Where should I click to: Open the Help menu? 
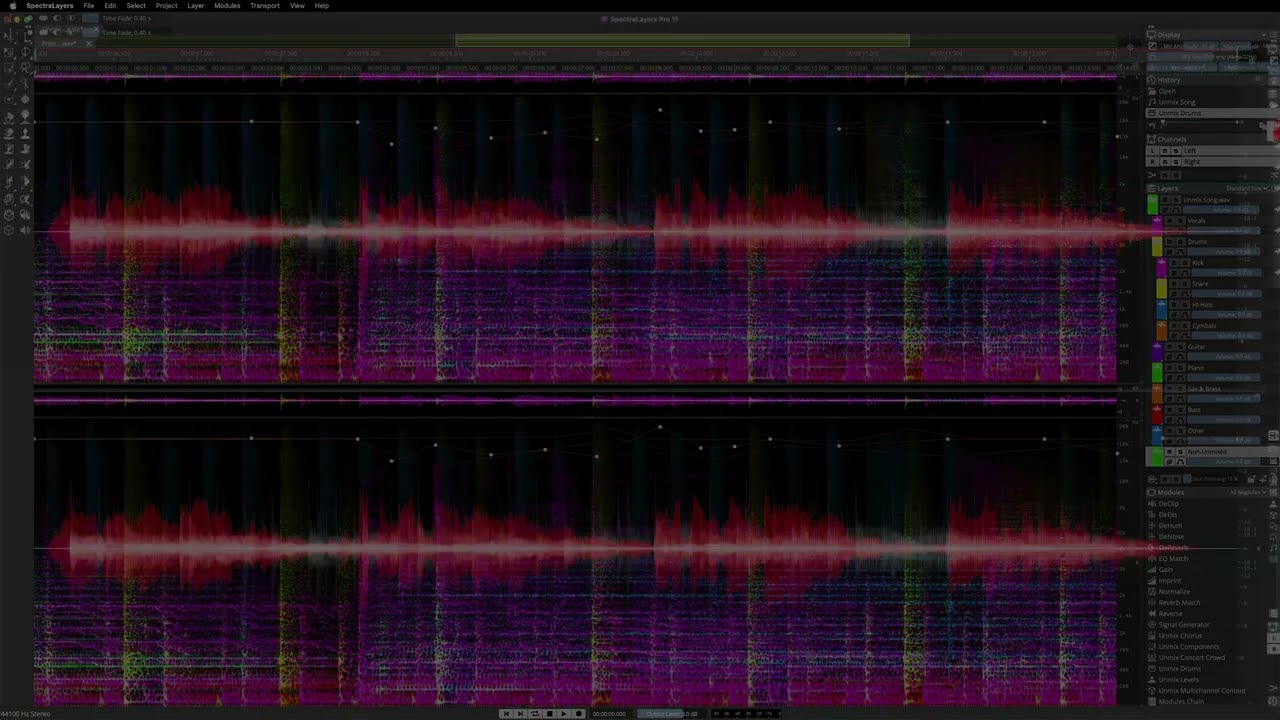click(321, 5)
